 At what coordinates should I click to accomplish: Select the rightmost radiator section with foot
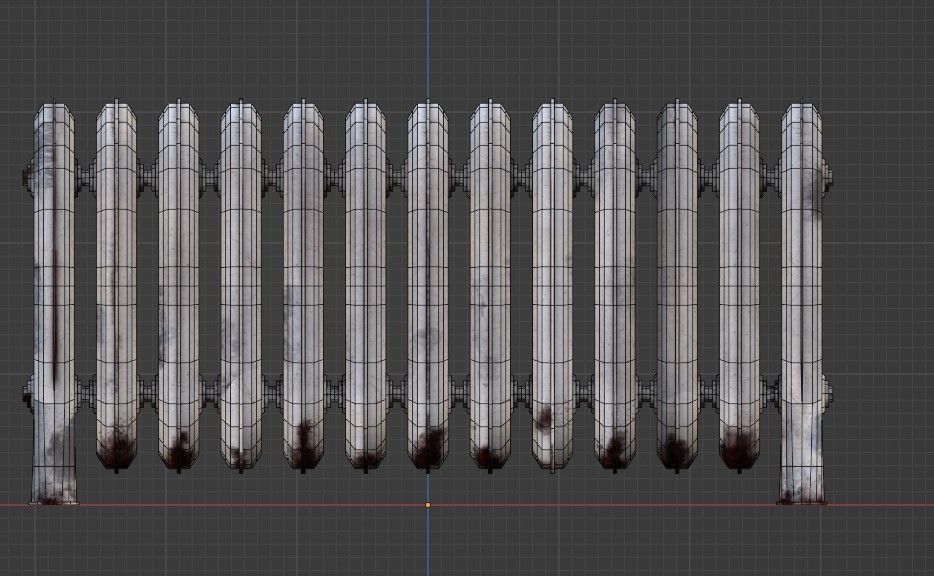(x=802, y=304)
